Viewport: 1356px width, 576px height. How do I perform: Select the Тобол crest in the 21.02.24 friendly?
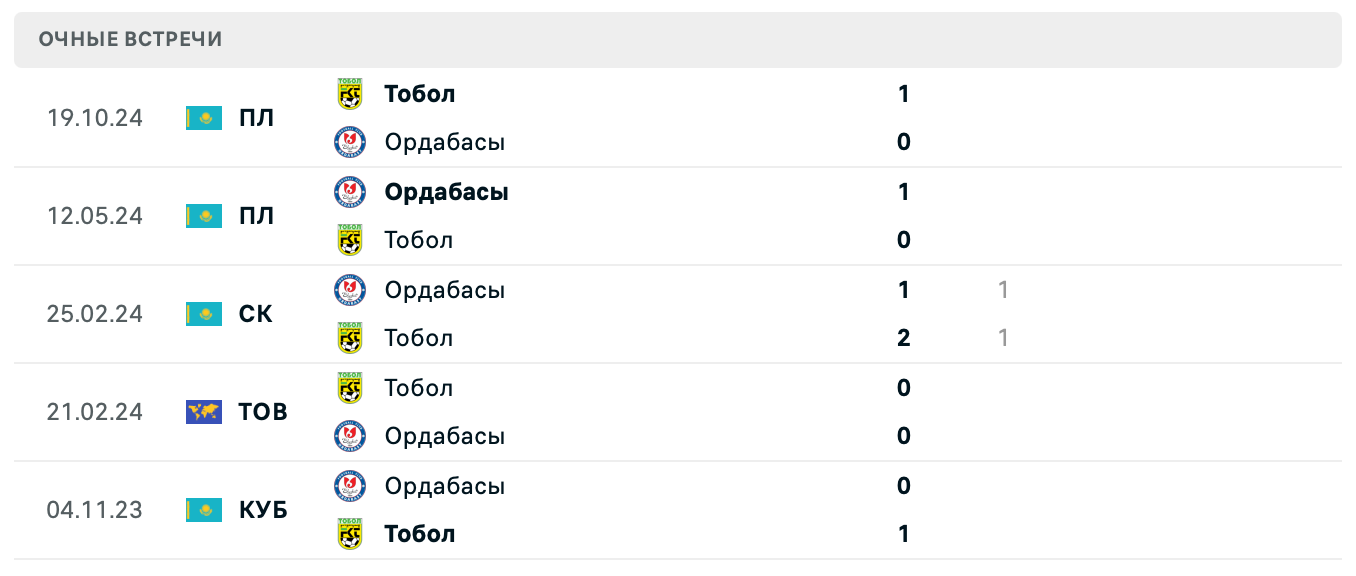click(351, 387)
